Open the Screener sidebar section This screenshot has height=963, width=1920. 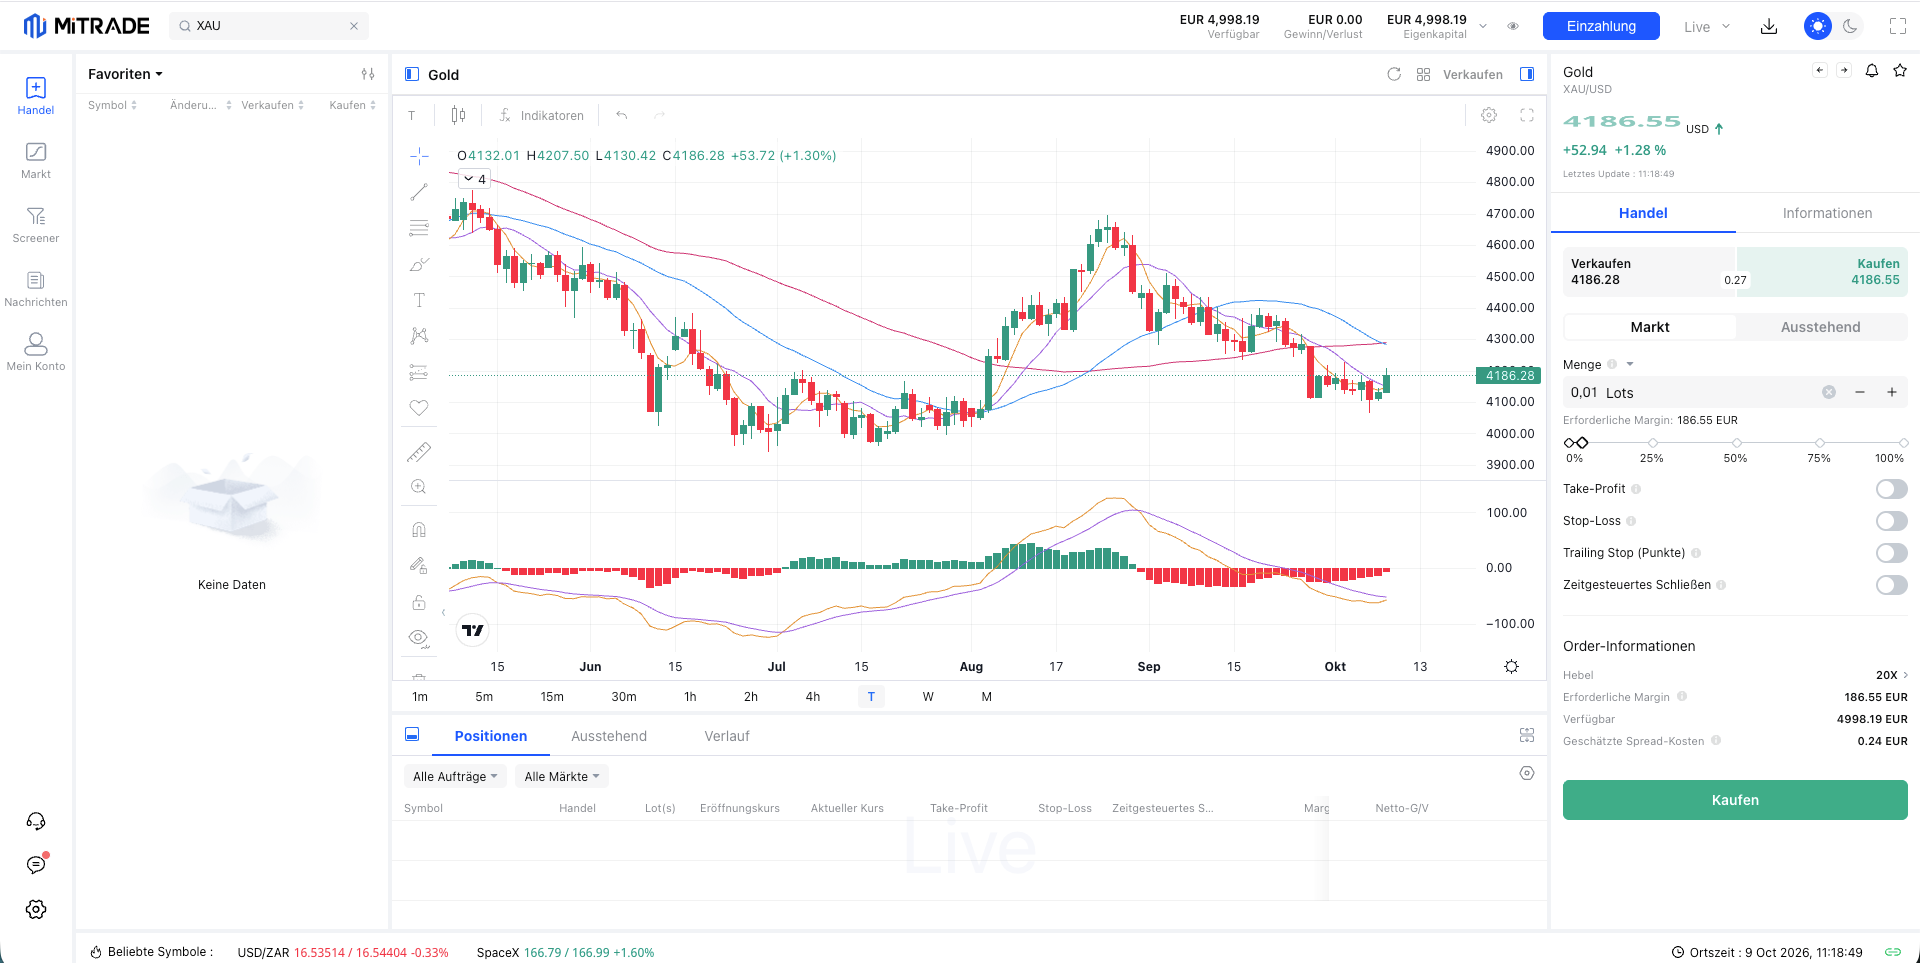(36, 224)
